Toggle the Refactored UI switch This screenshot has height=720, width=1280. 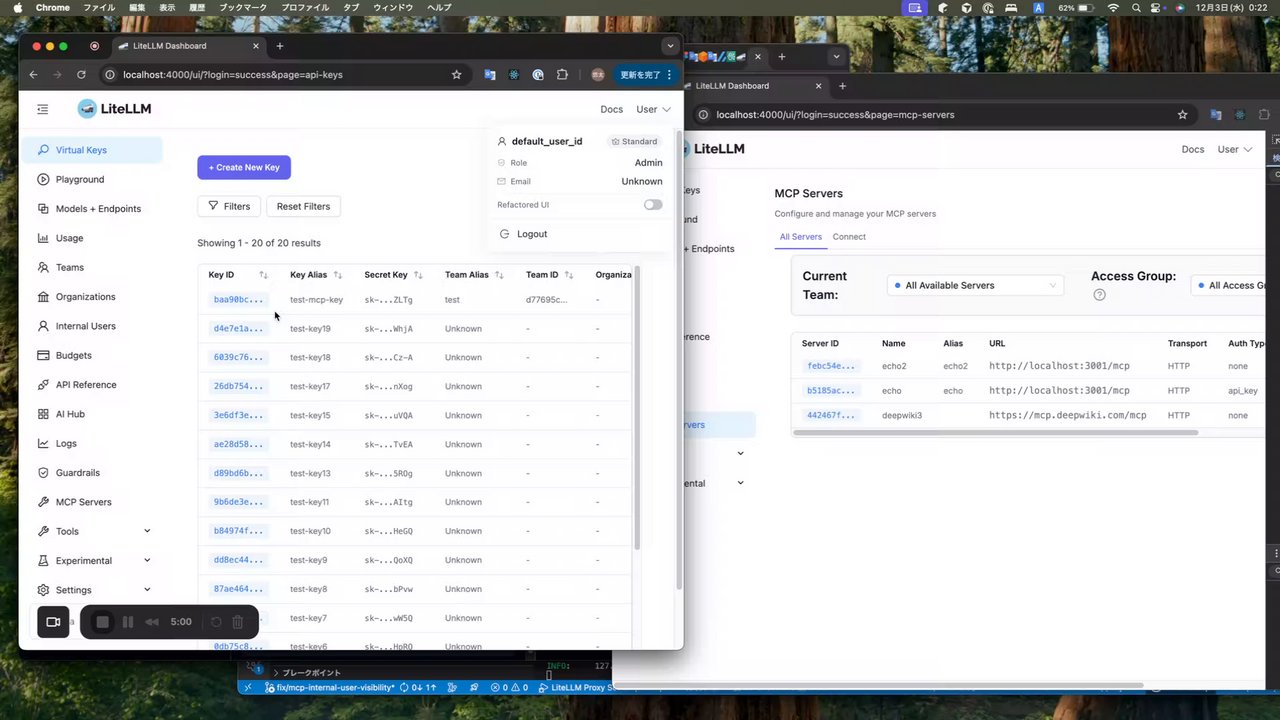(653, 205)
